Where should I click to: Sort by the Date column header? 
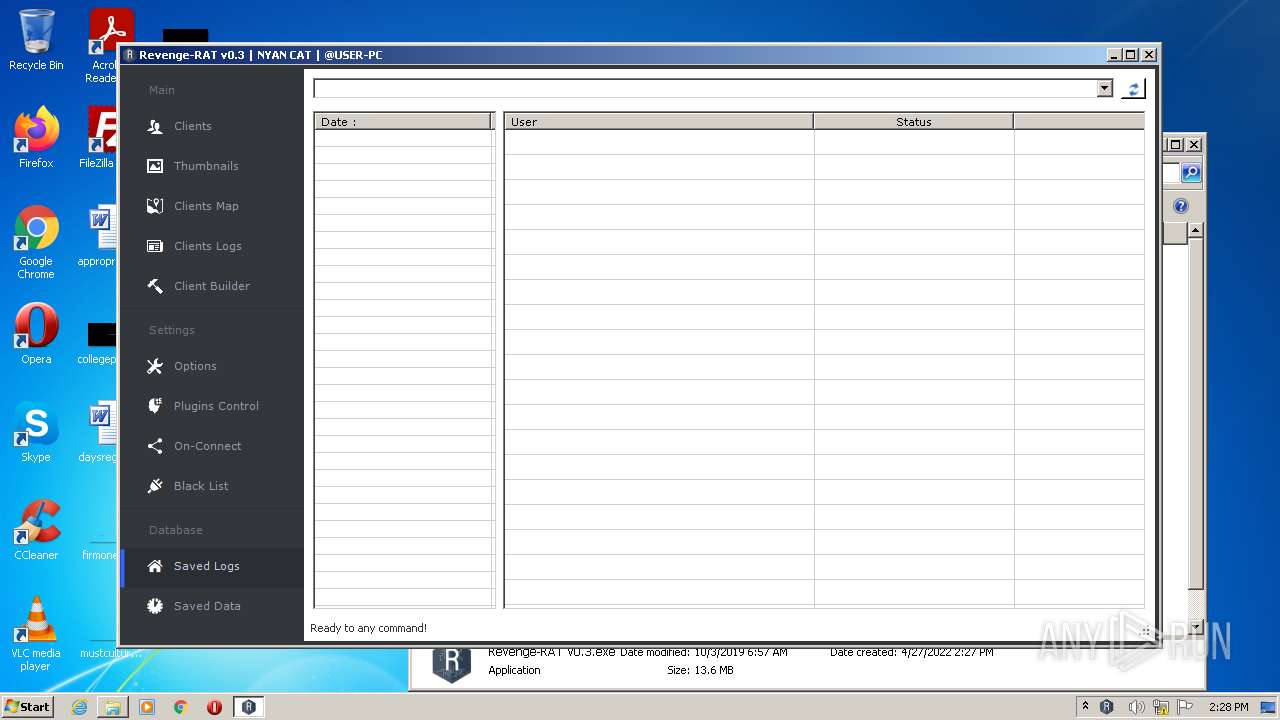click(x=402, y=121)
